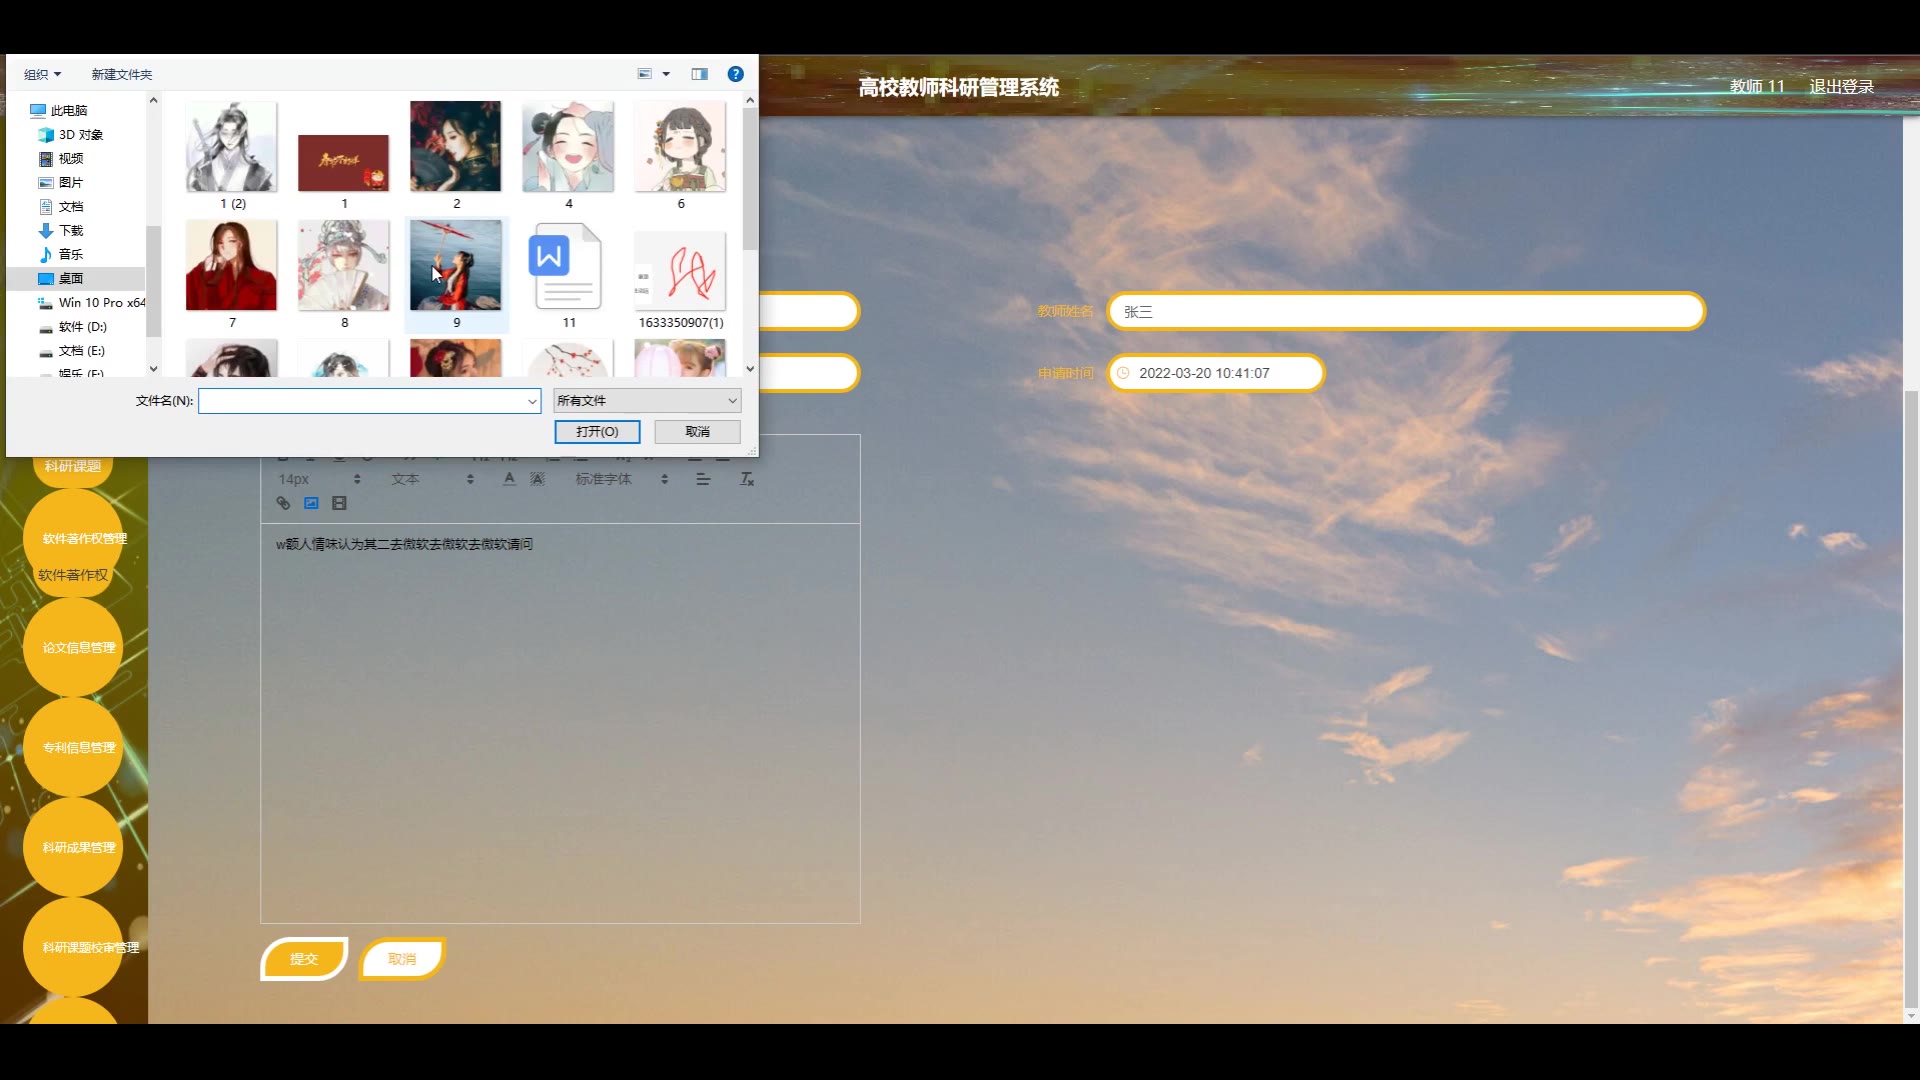This screenshot has width=1920, height=1080.
Task: Select the image file named 4
Action: pos(568,155)
